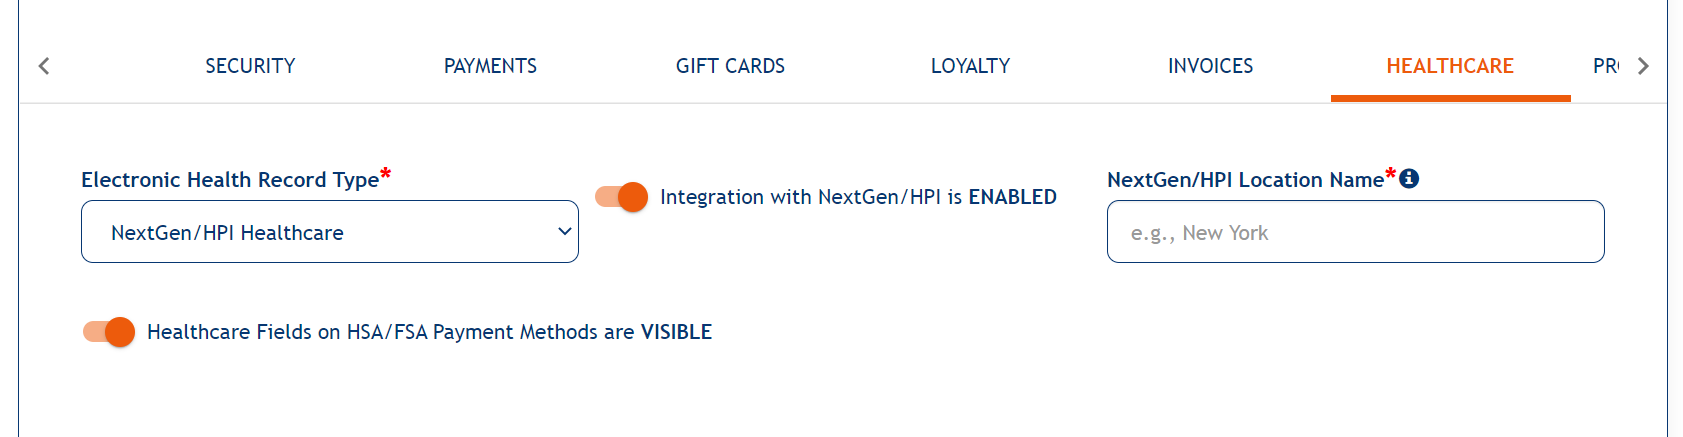Viewport: 1683px width, 437px height.
Task: Disable the NextGen/HPI integration toggle
Action: 622,197
